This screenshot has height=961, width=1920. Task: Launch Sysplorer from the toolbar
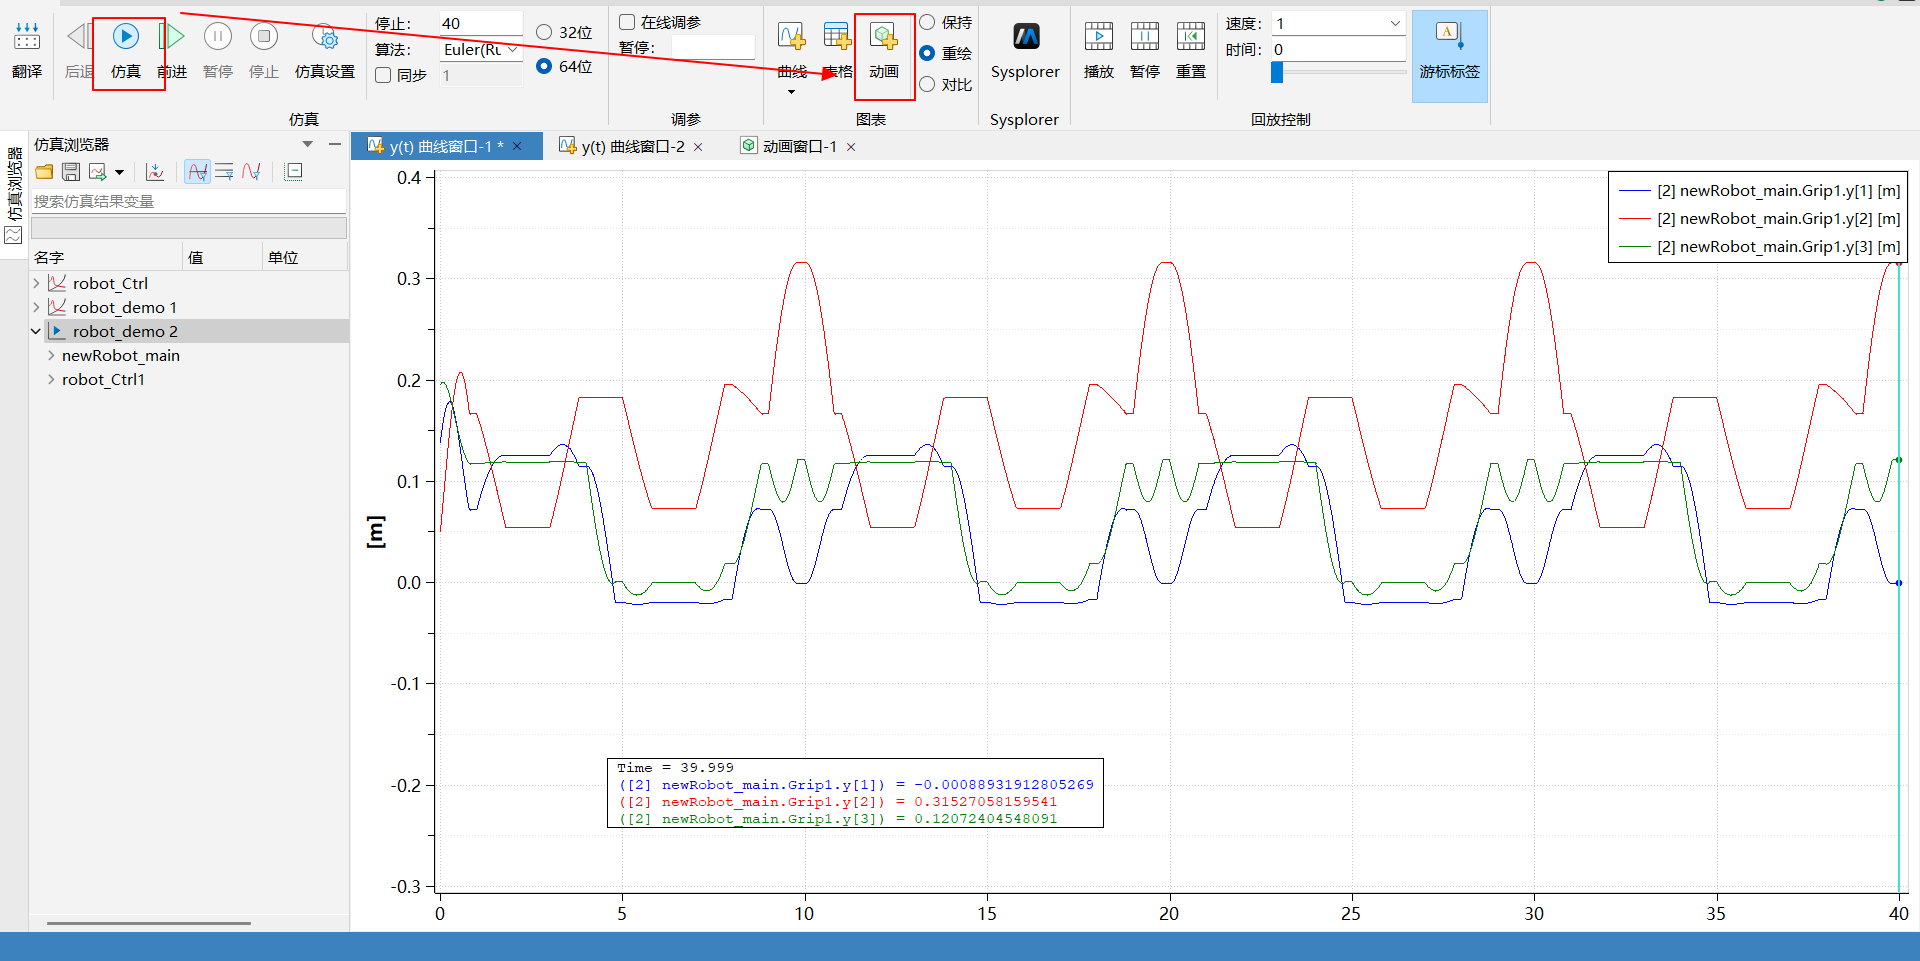click(x=1025, y=39)
